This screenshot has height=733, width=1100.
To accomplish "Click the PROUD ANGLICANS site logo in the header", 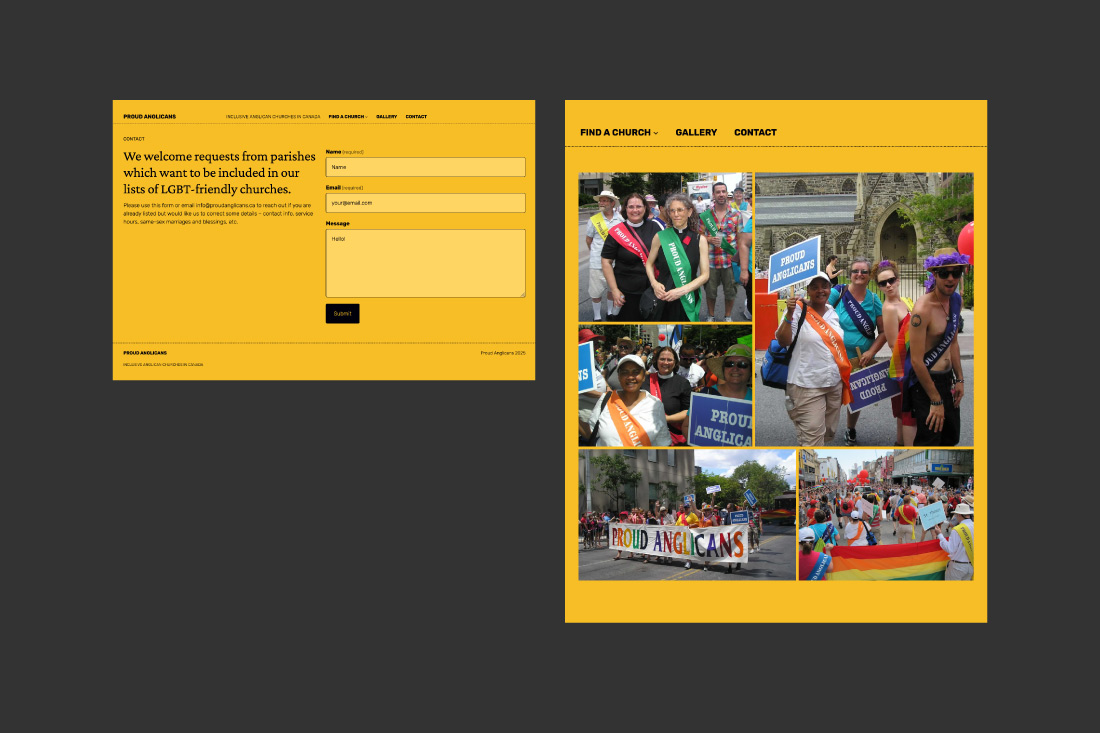I will 148,116.
